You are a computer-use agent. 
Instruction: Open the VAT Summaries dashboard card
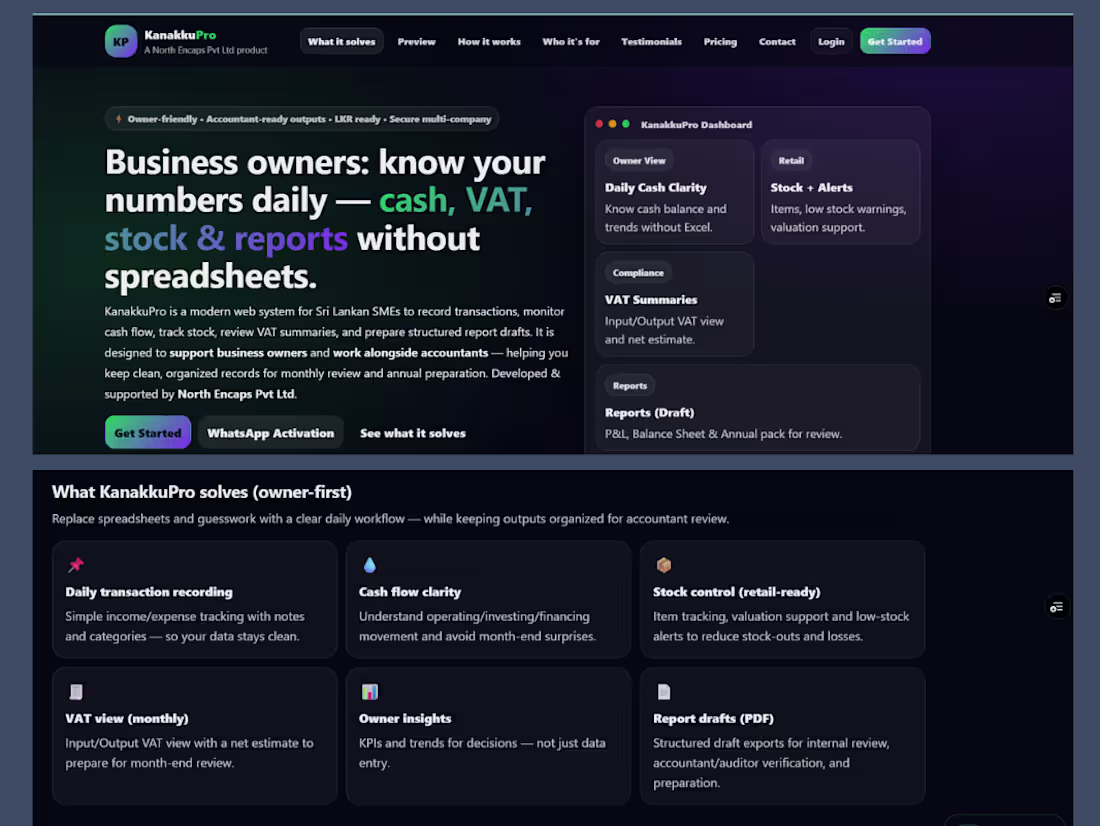[x=674, y=305]
